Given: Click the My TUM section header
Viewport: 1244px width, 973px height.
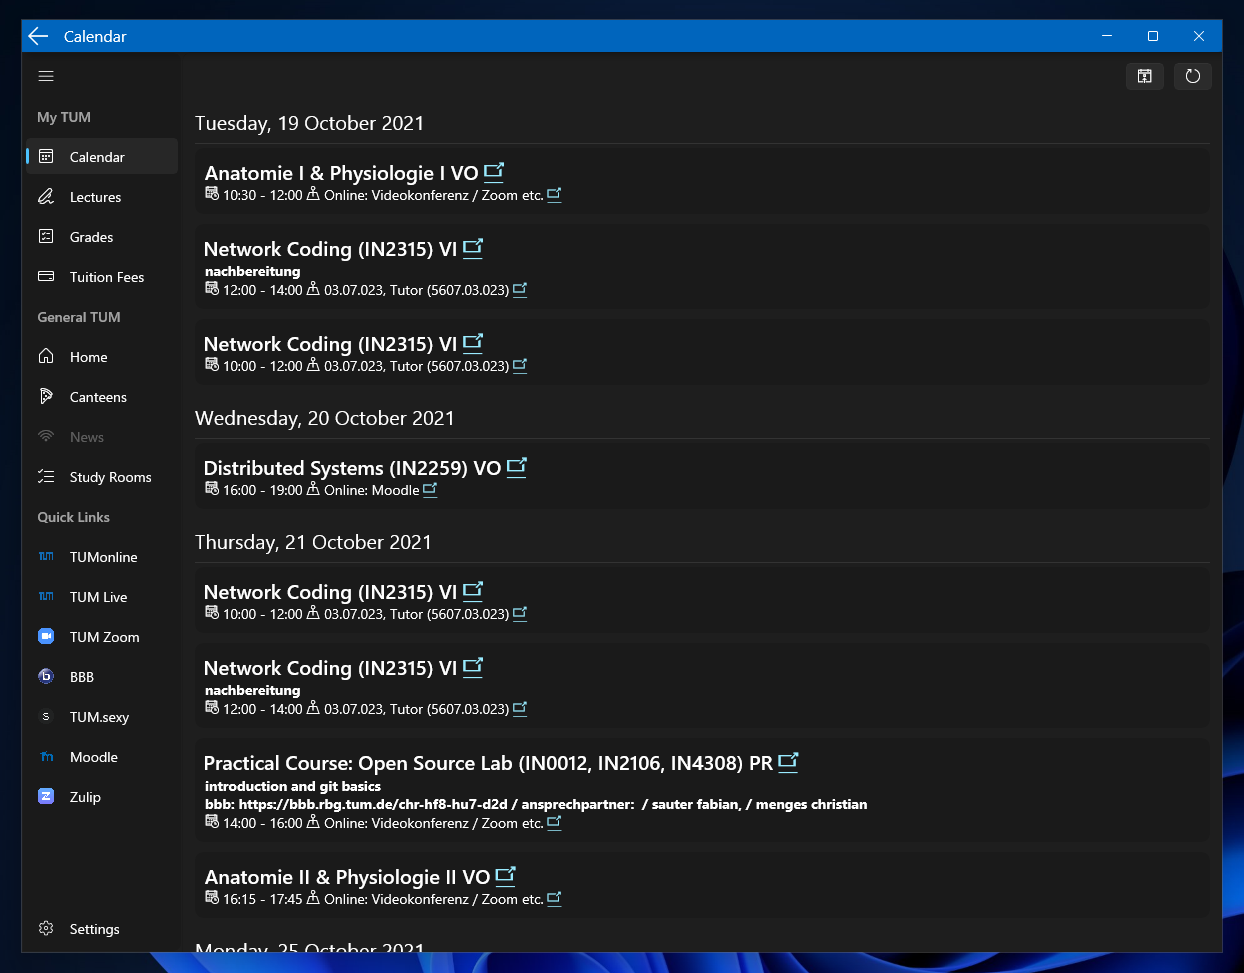Looking at the screenshot, I should point(64,117).
